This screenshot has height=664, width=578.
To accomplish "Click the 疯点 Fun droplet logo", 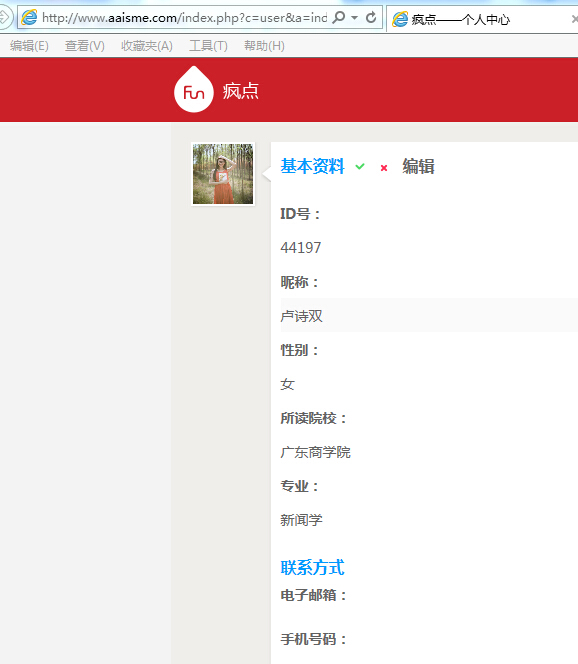I will click(194, 90).
